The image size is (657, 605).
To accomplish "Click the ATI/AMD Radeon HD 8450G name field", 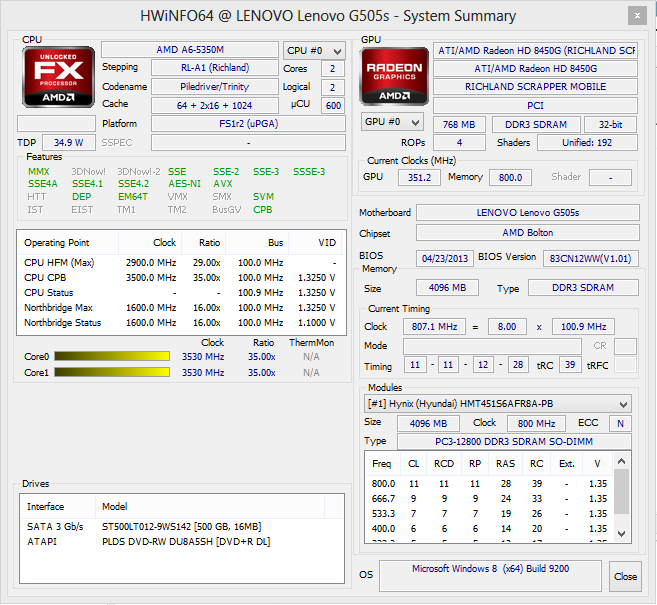I will click(535, 68).
